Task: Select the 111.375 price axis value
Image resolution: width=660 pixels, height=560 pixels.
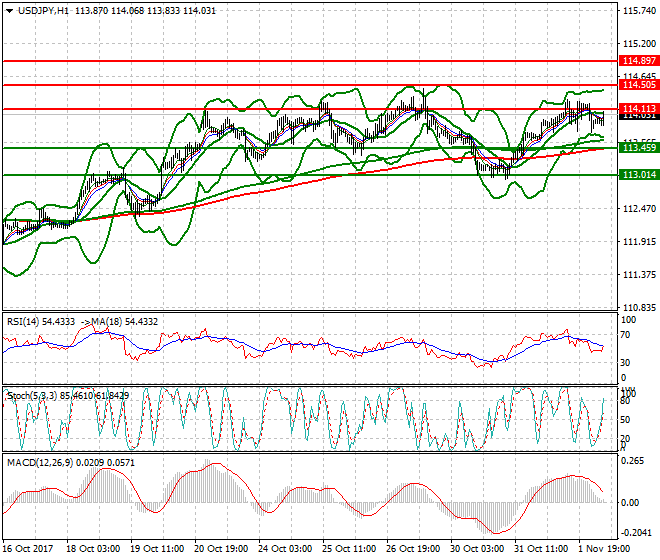Action: pos(639,275)
